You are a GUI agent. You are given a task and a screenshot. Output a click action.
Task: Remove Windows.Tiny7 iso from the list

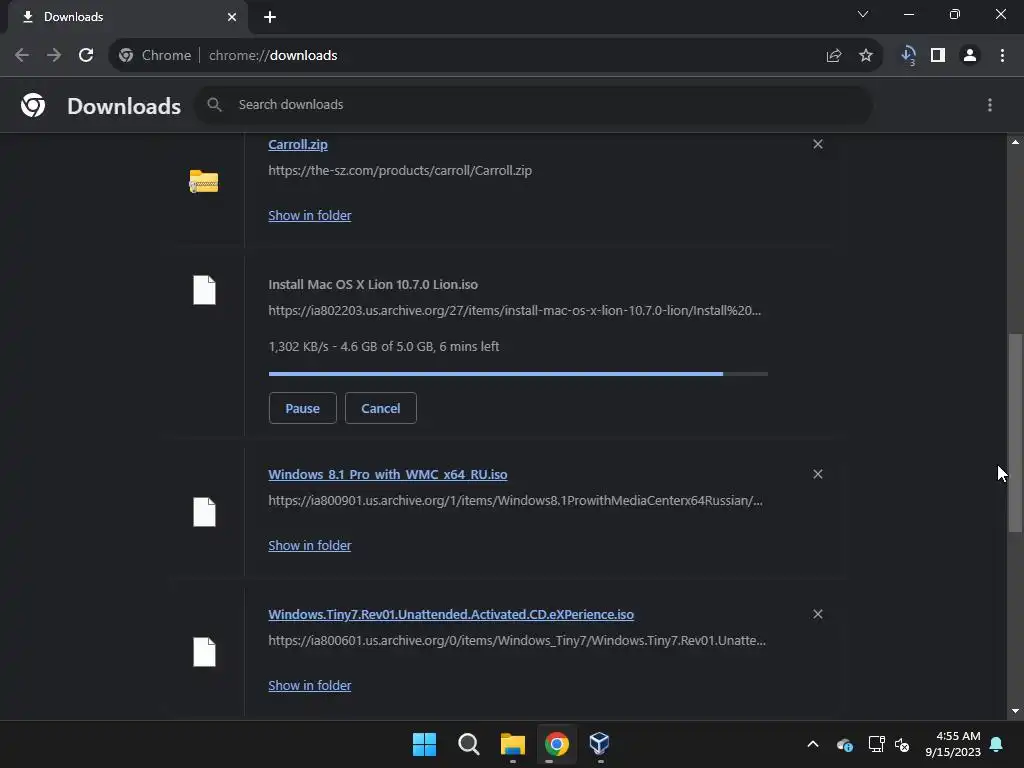[818, 614]
